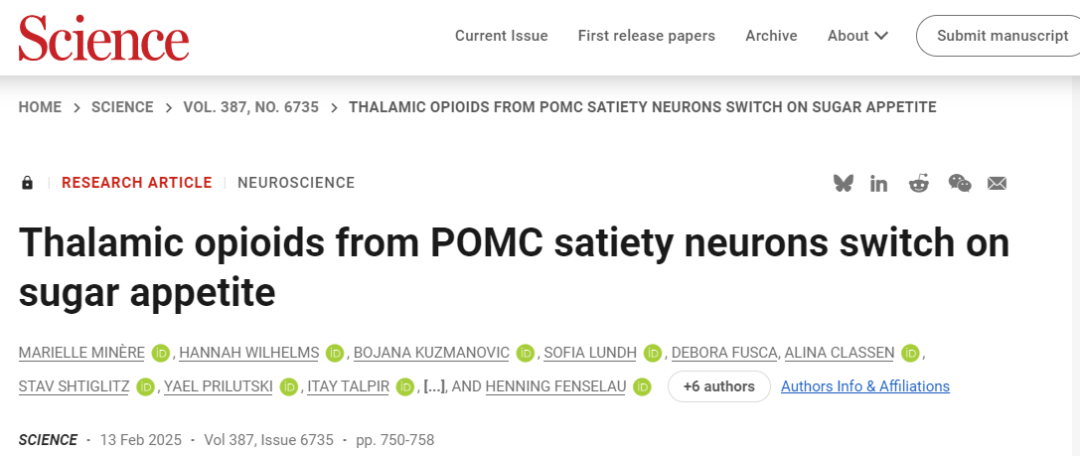Open Vol. 387, No. 6735 breadcrumb
The image size is (1080, 456).
(251, 107)
